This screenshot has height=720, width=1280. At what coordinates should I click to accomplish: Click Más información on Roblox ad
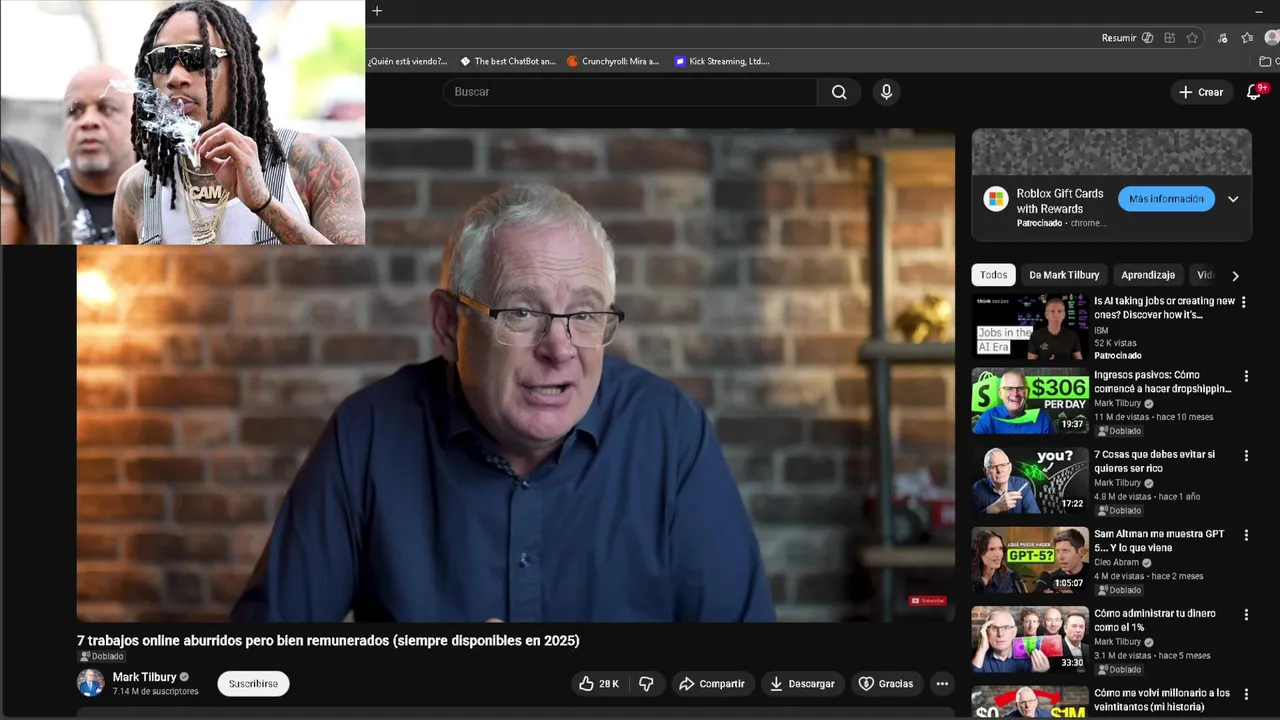(x=1166, y=199)
